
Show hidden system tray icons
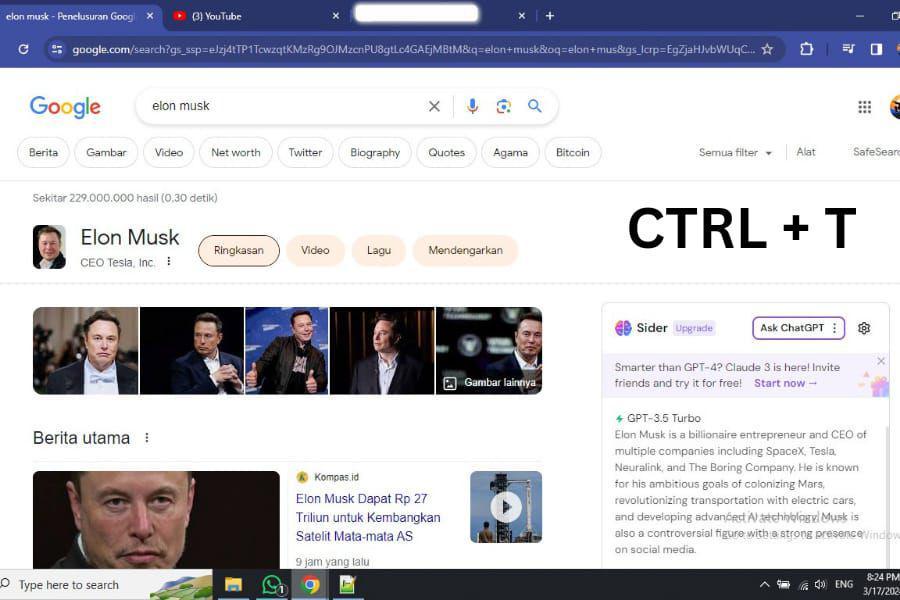[765, 584]
